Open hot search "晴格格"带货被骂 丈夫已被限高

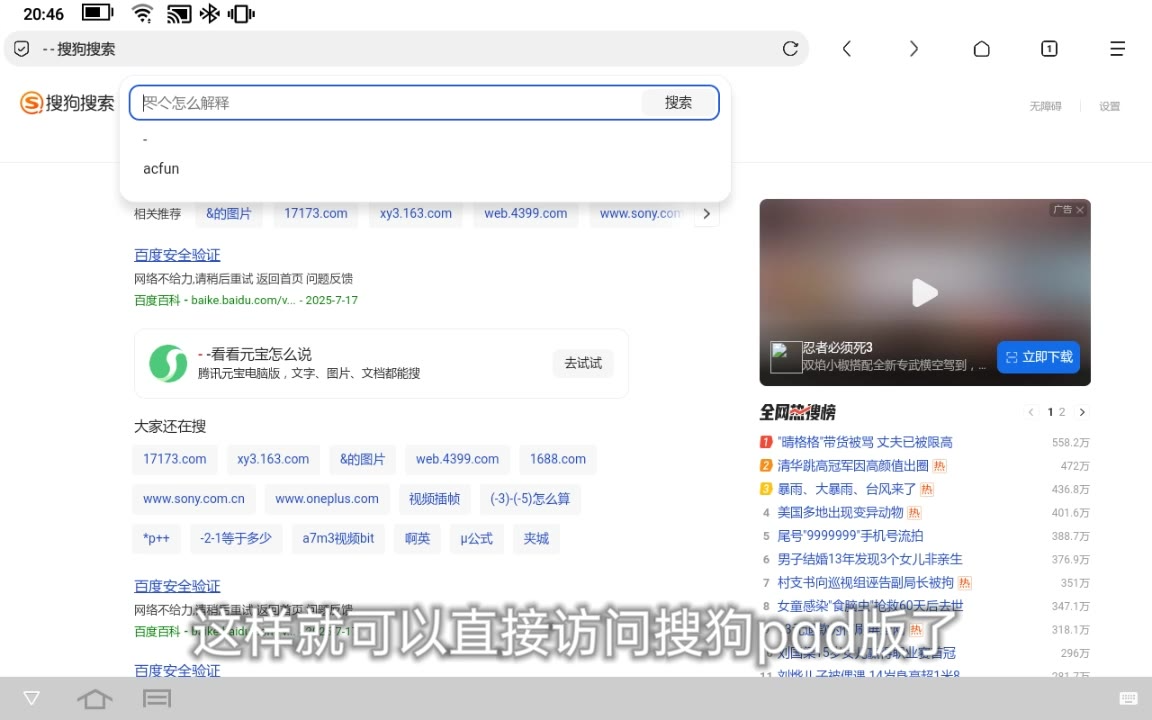865,442
